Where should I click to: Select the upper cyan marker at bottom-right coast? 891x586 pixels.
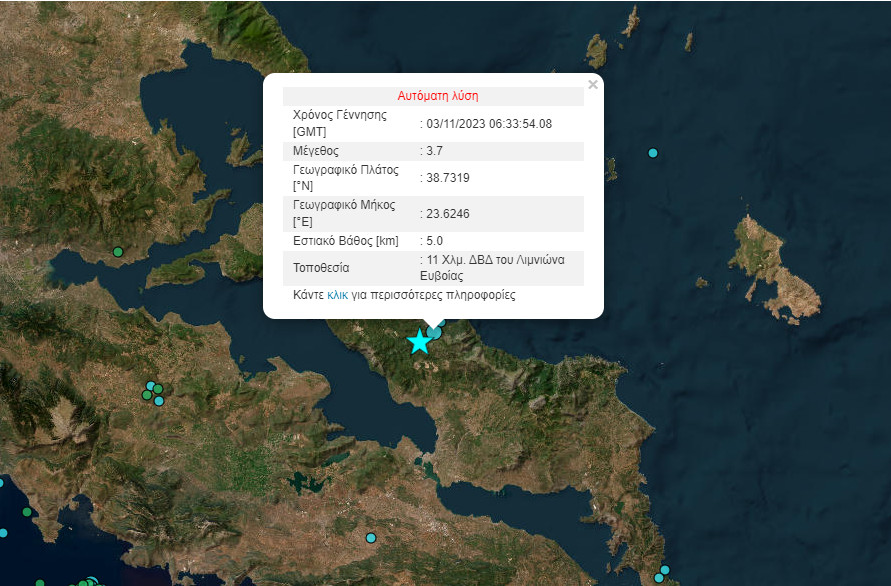[665, 570]
